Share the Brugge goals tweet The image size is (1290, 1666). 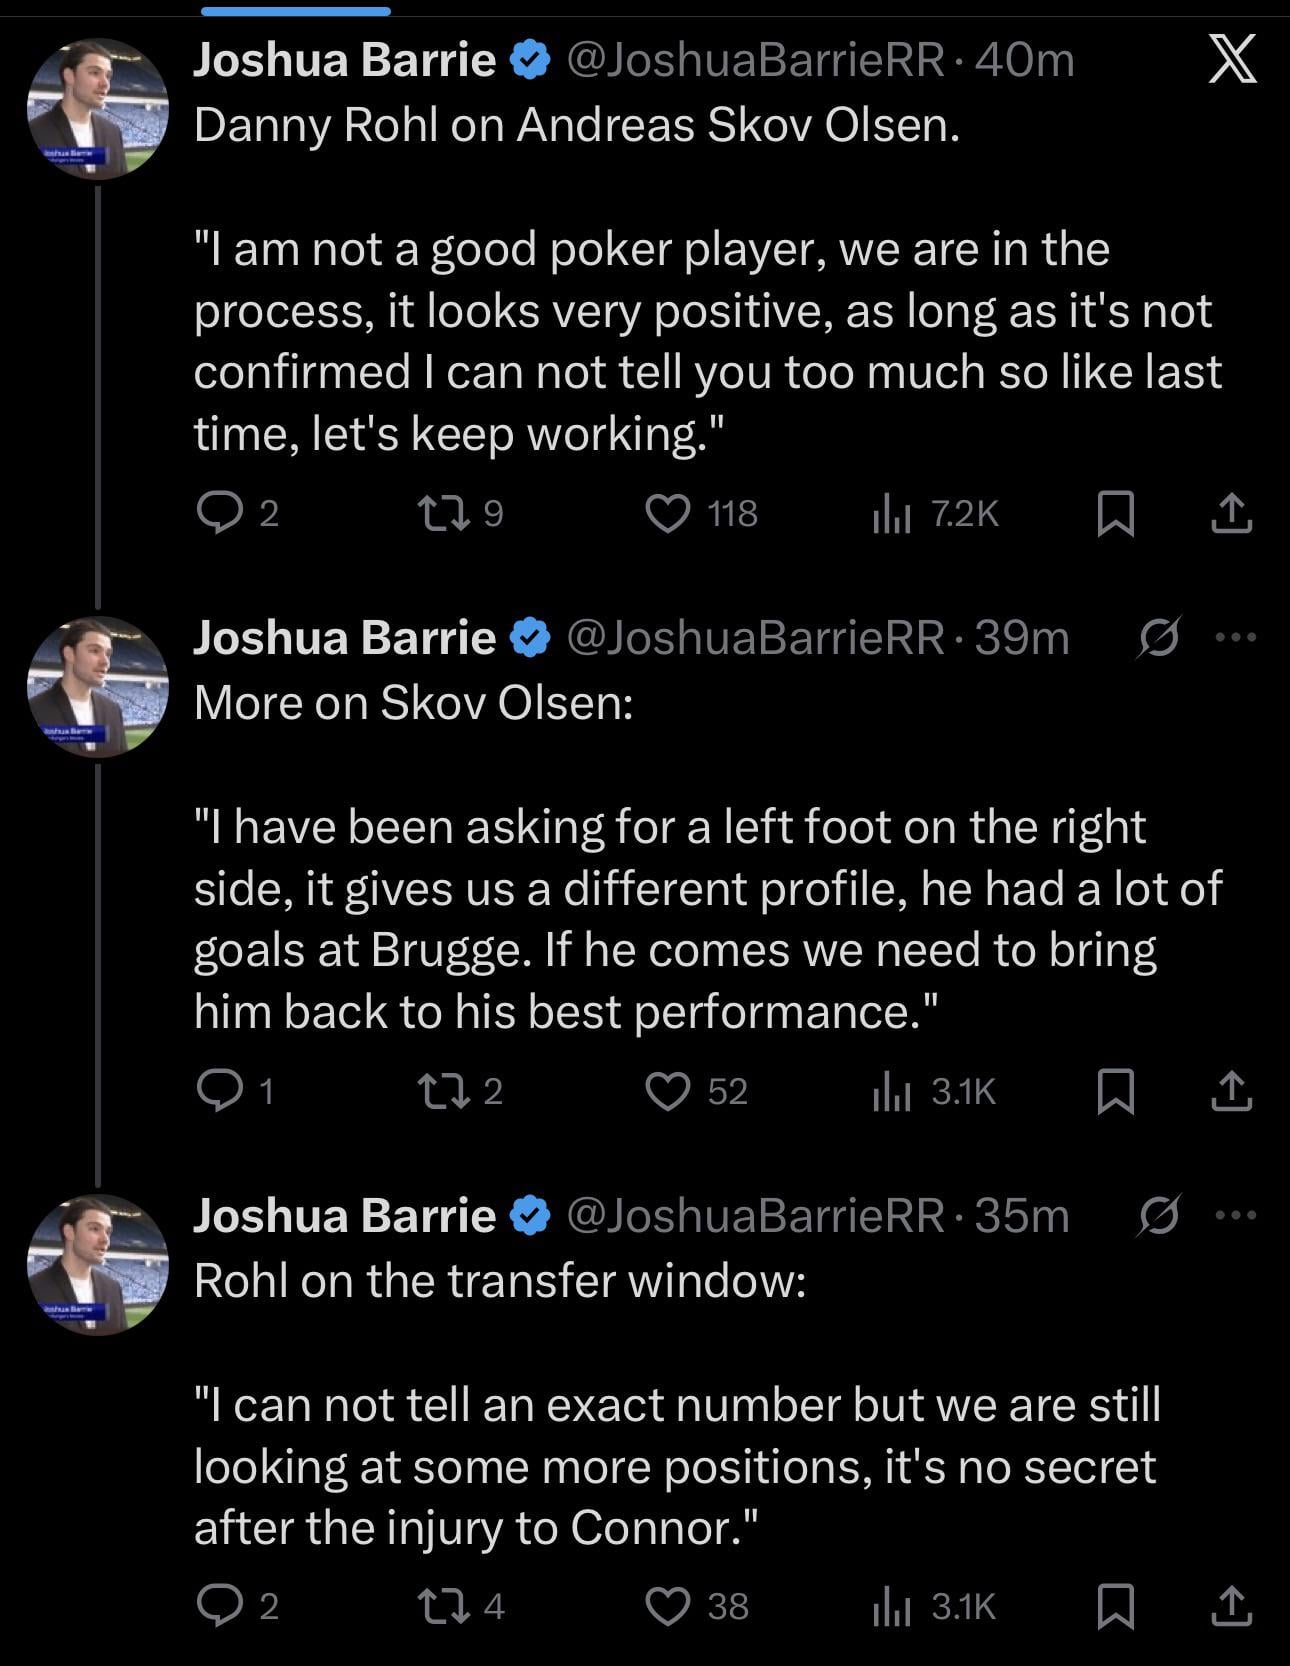1231,1091
